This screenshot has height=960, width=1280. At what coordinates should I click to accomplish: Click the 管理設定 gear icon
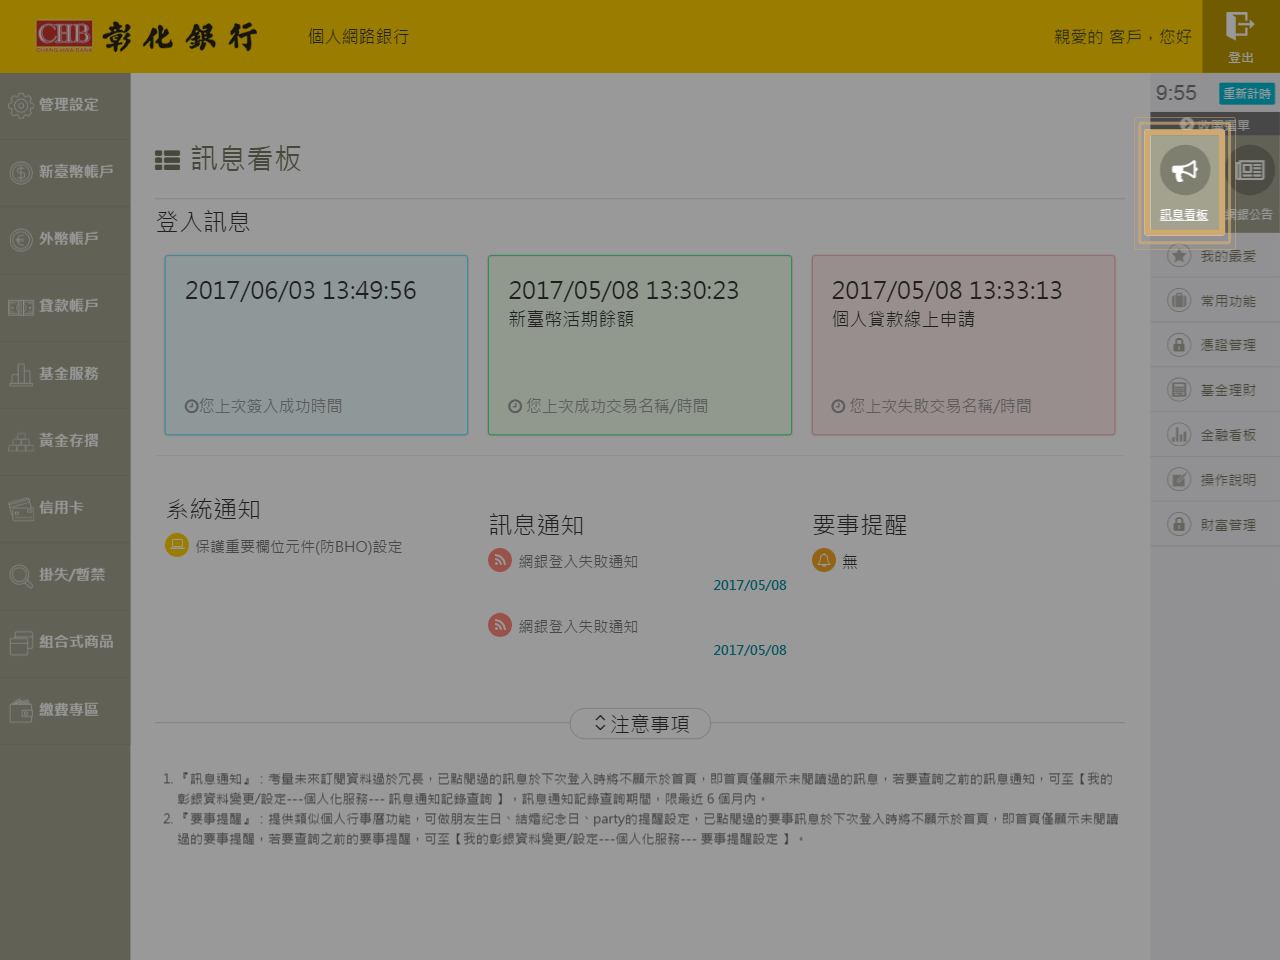tap(21, 105)
